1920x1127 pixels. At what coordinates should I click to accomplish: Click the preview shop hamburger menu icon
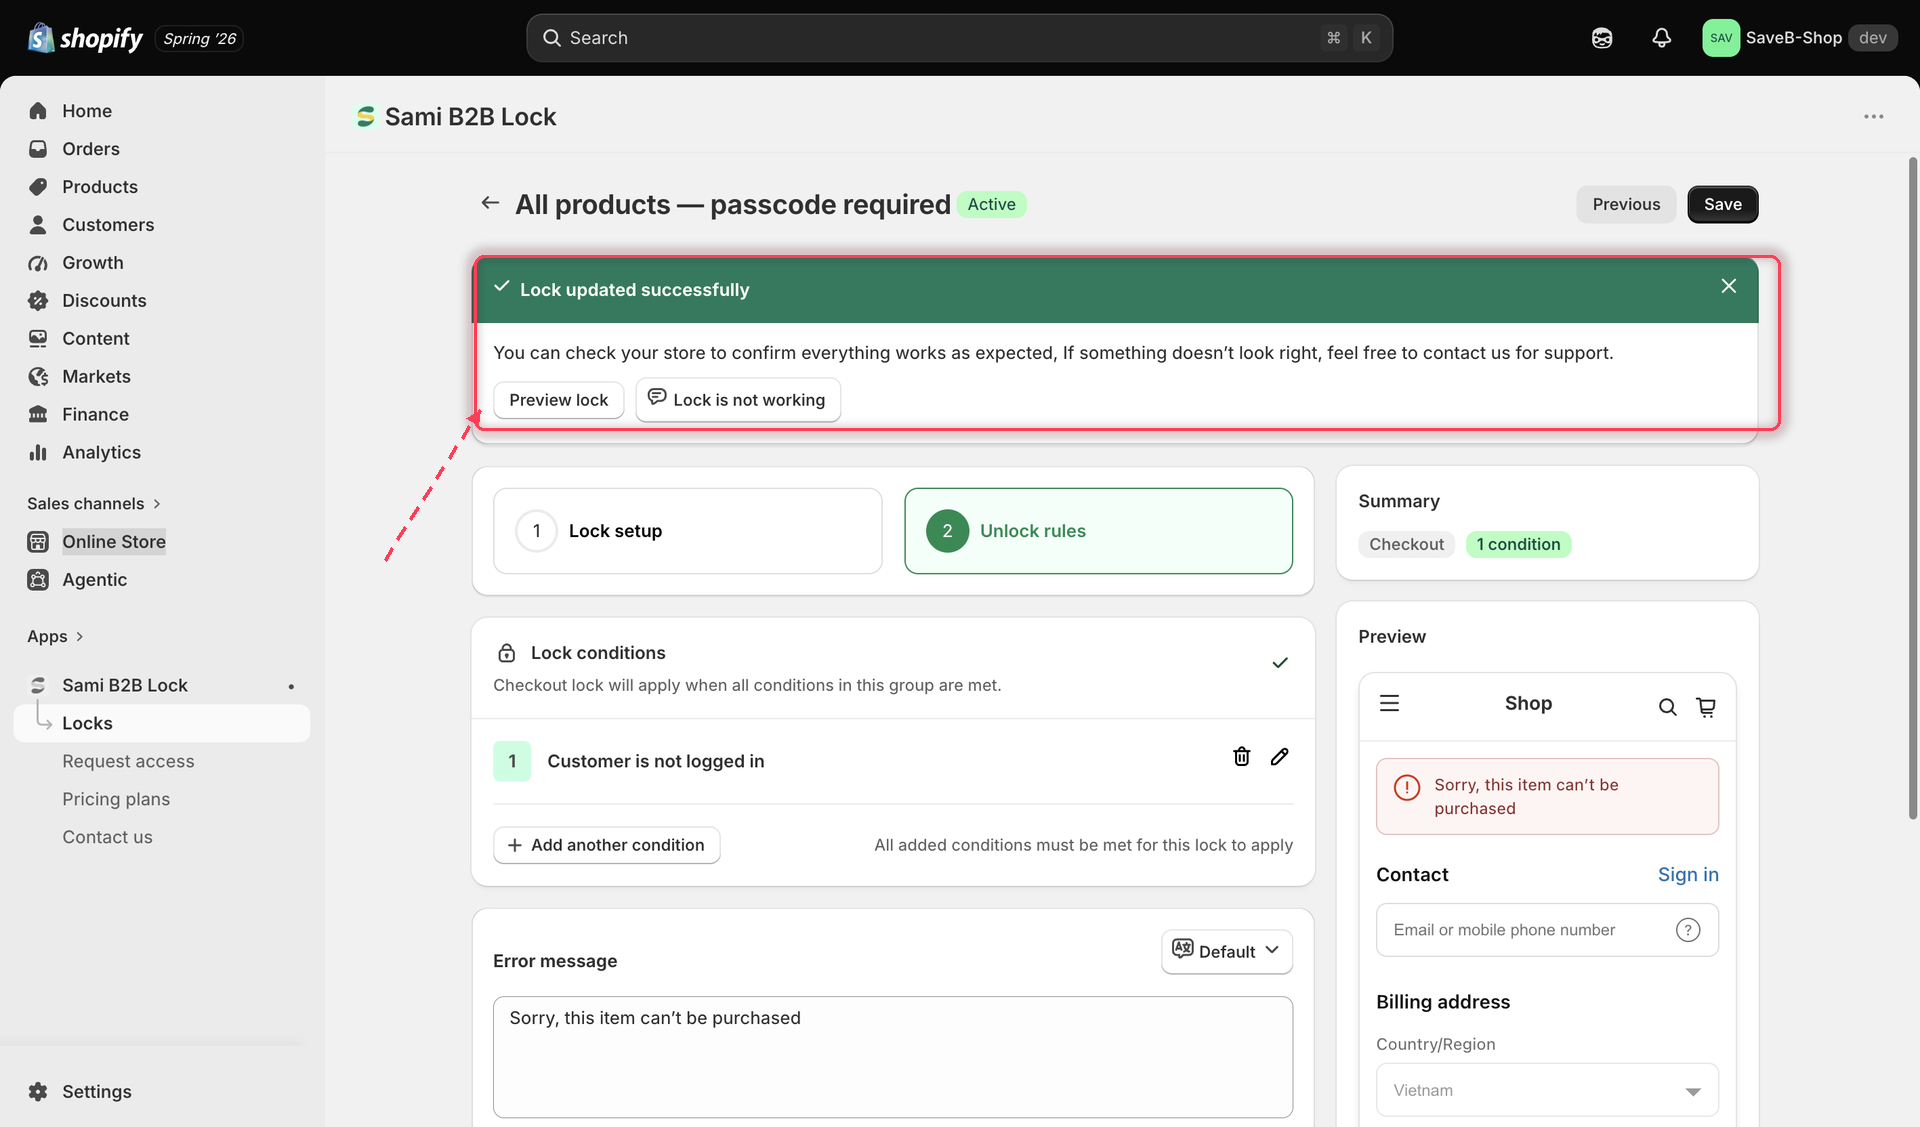tap(1389, 704)
